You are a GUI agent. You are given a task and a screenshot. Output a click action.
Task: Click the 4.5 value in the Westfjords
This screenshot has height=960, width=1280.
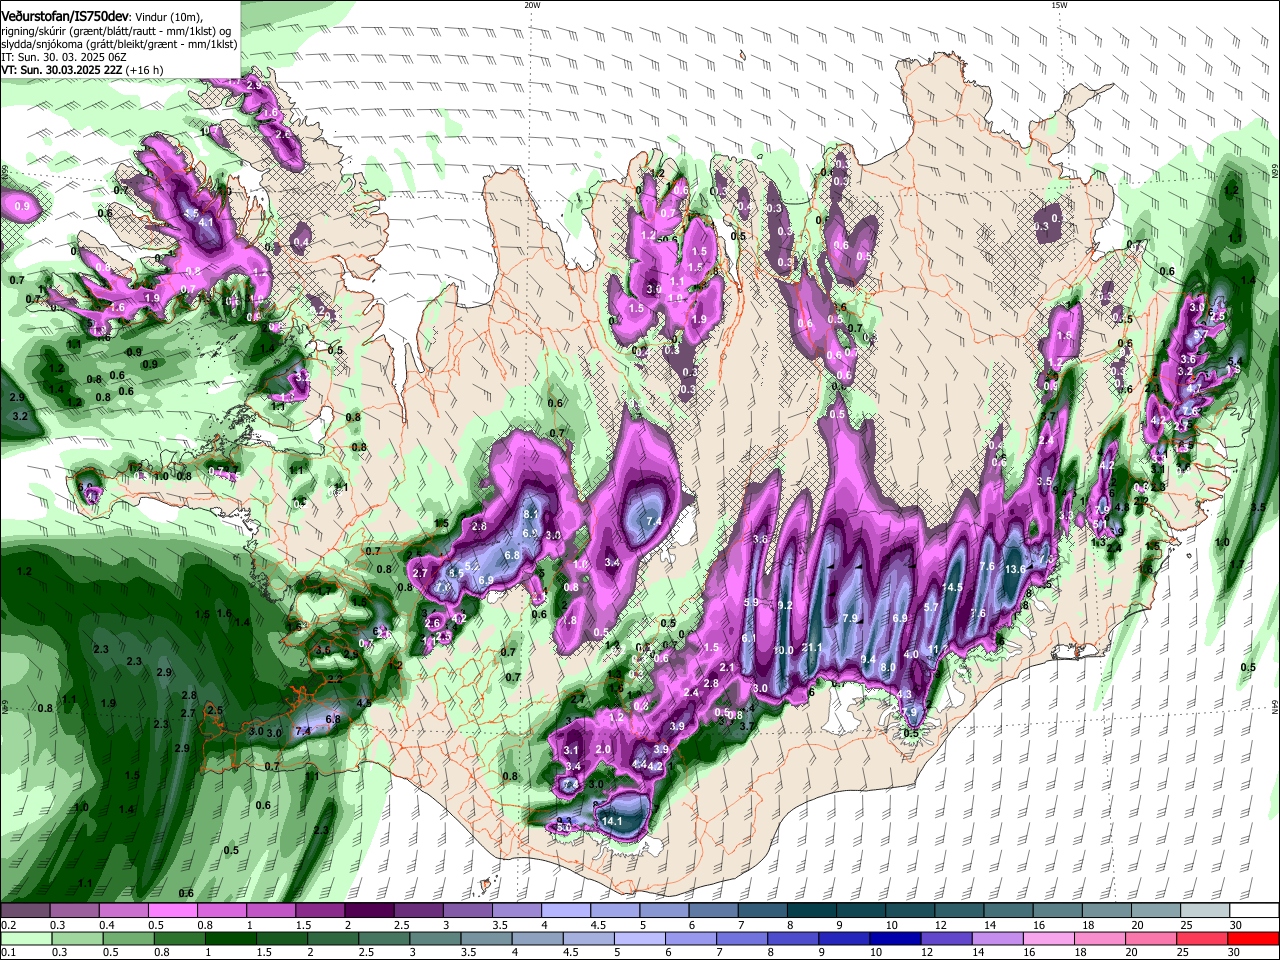coord(191,213)
